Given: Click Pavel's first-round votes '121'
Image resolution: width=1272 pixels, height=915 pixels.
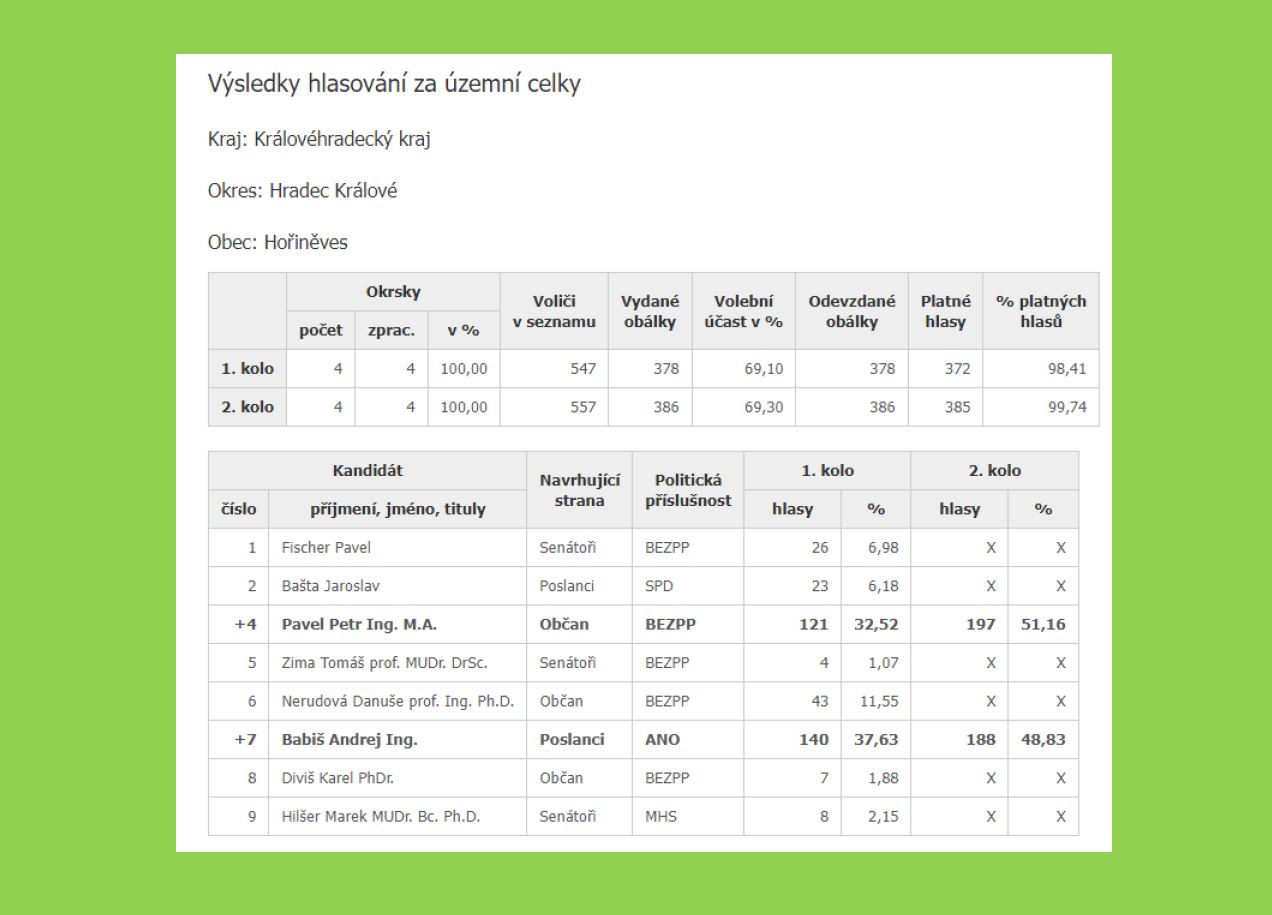Looking at the screenshot, I should [x=814, y=624].
